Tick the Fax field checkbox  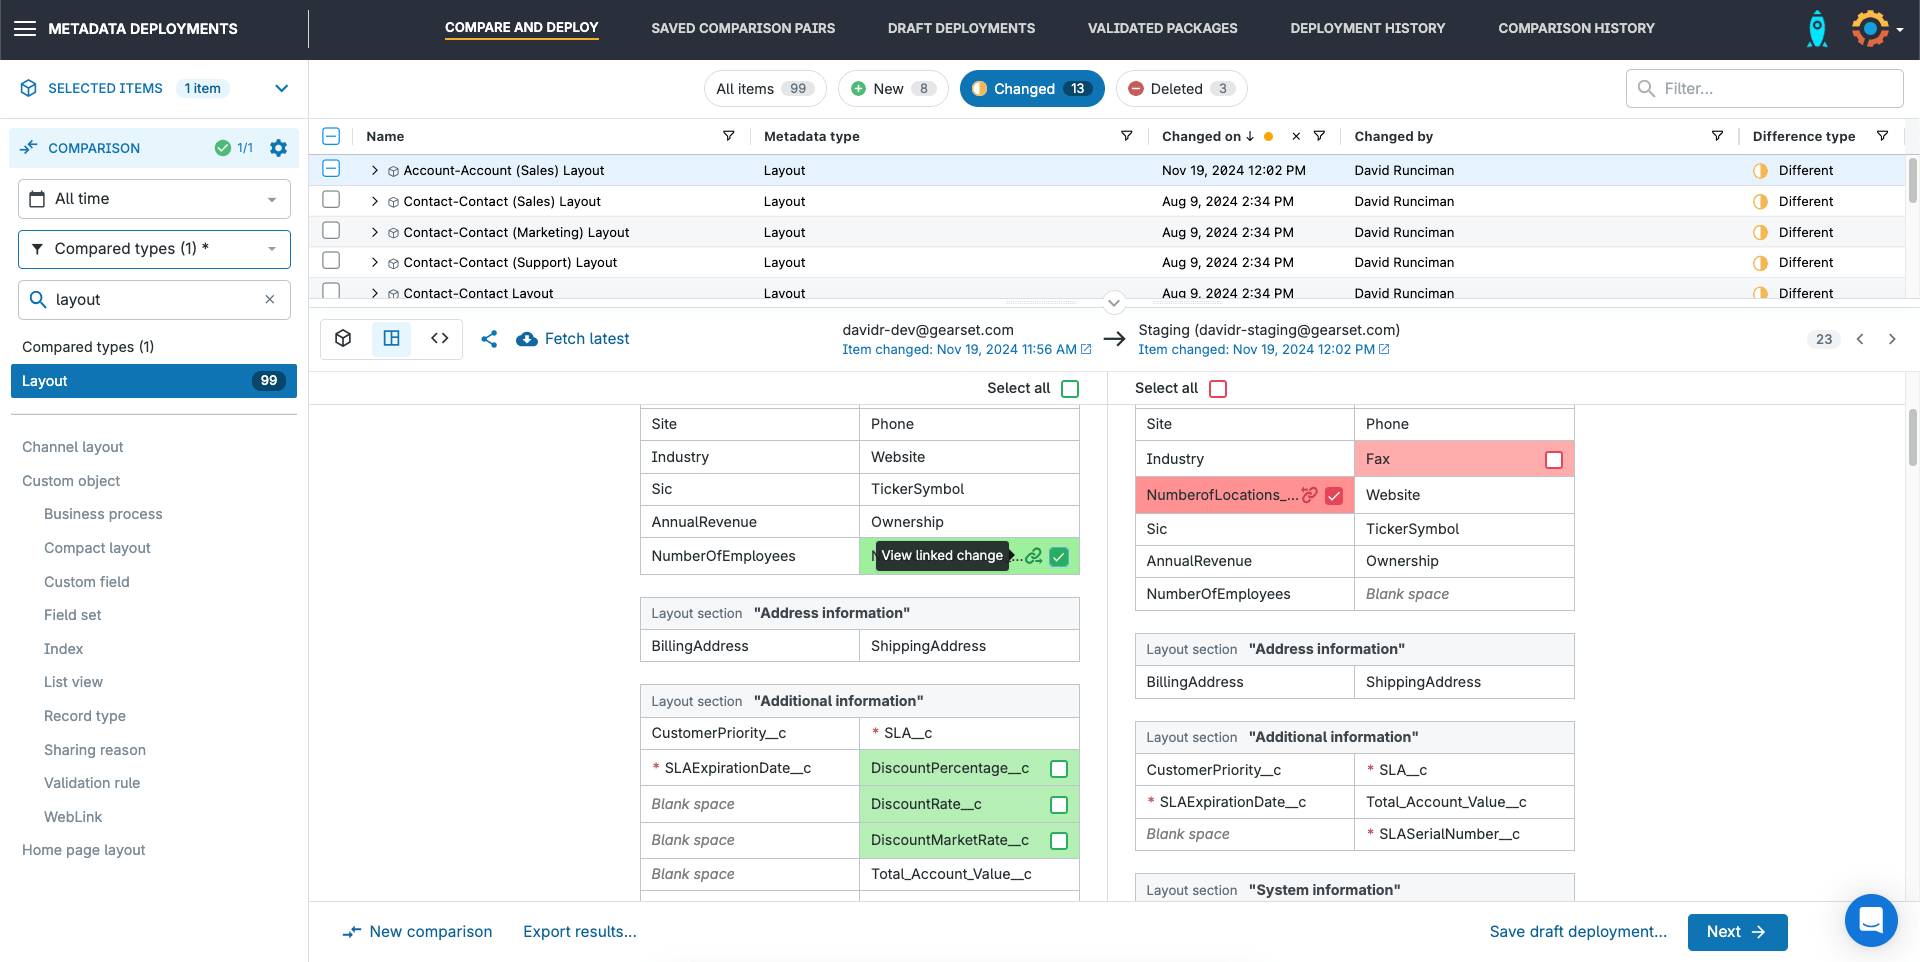coord(1553,460)
